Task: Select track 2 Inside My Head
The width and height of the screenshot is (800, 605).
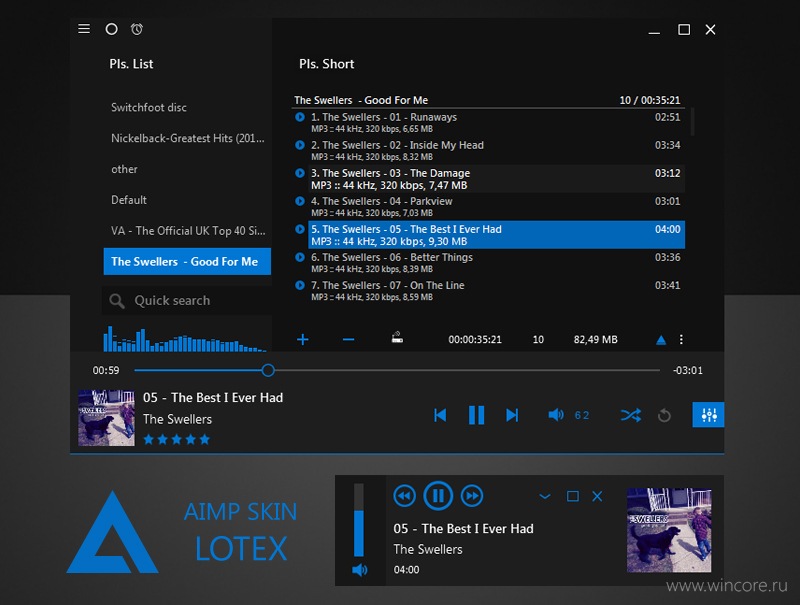Action: click(x=496, y=150)
